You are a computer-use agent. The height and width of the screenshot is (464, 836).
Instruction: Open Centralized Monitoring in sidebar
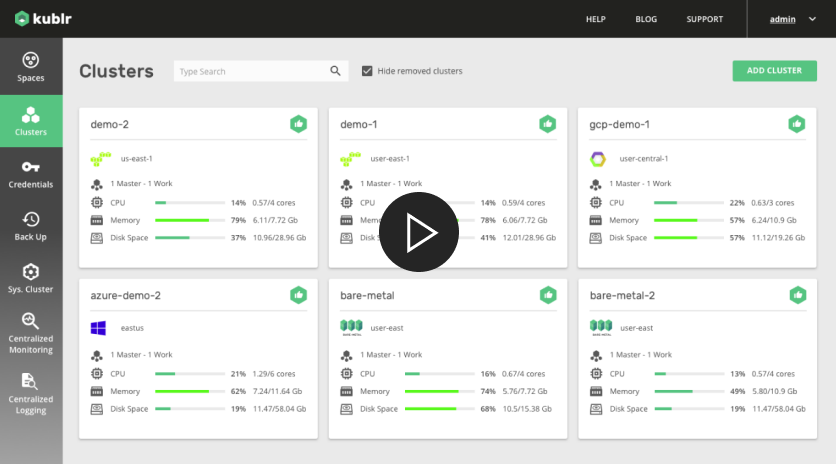point(31,334)
